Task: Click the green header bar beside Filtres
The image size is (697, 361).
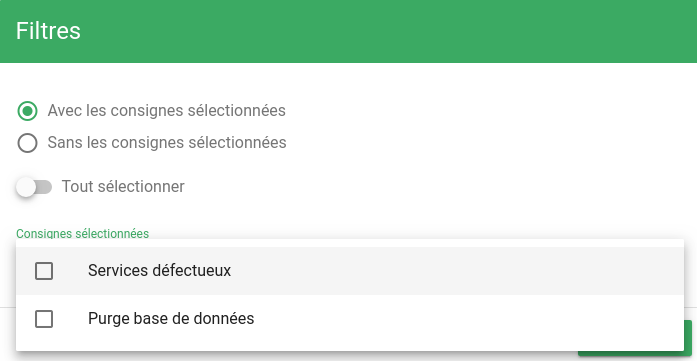Action: (387, 31)
